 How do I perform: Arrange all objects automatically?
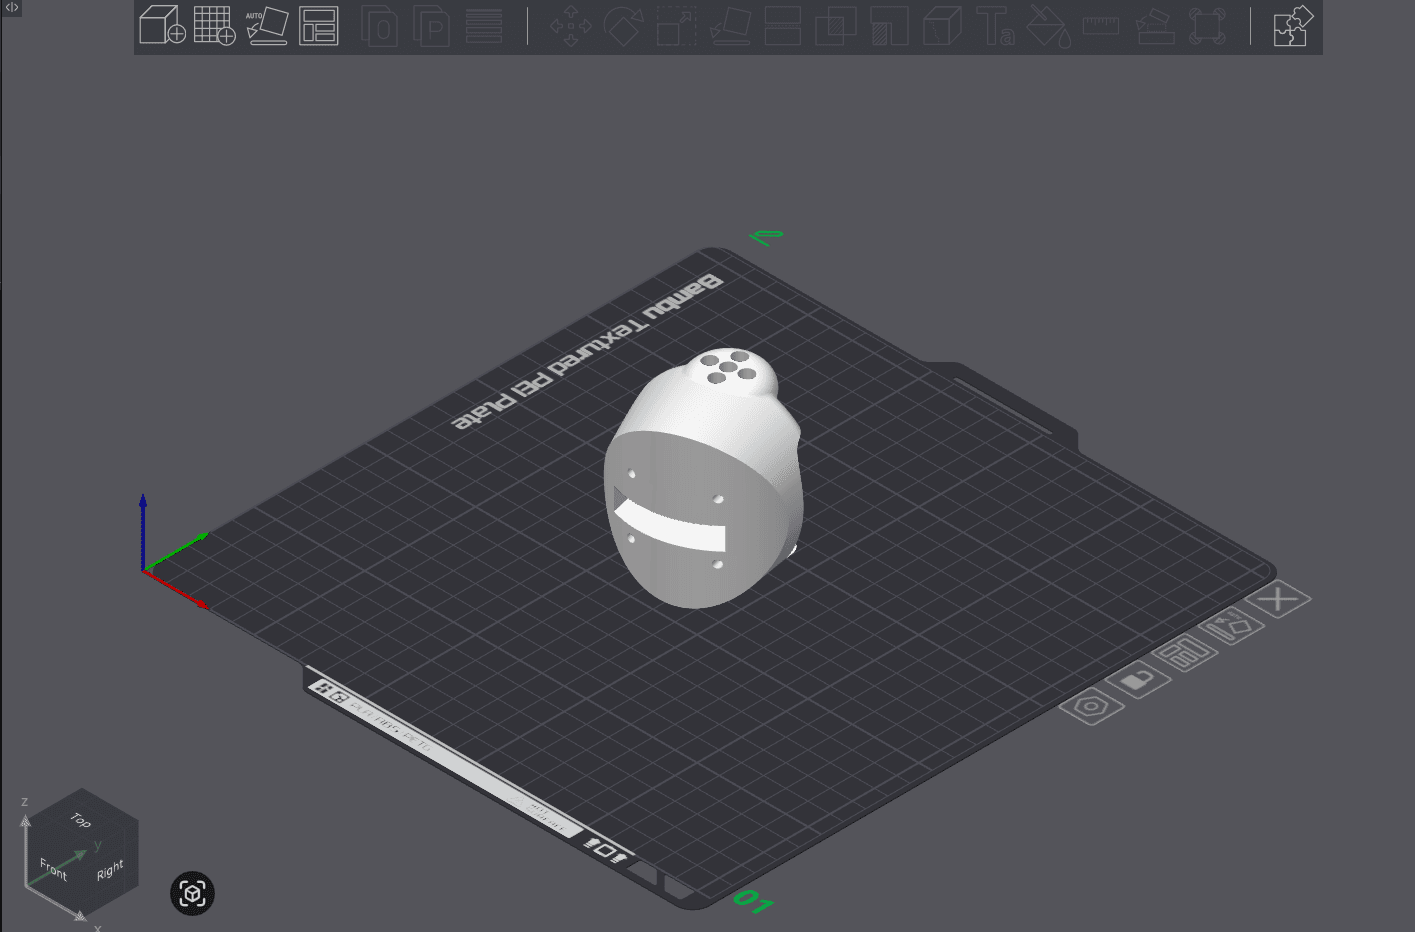(319, 27)
